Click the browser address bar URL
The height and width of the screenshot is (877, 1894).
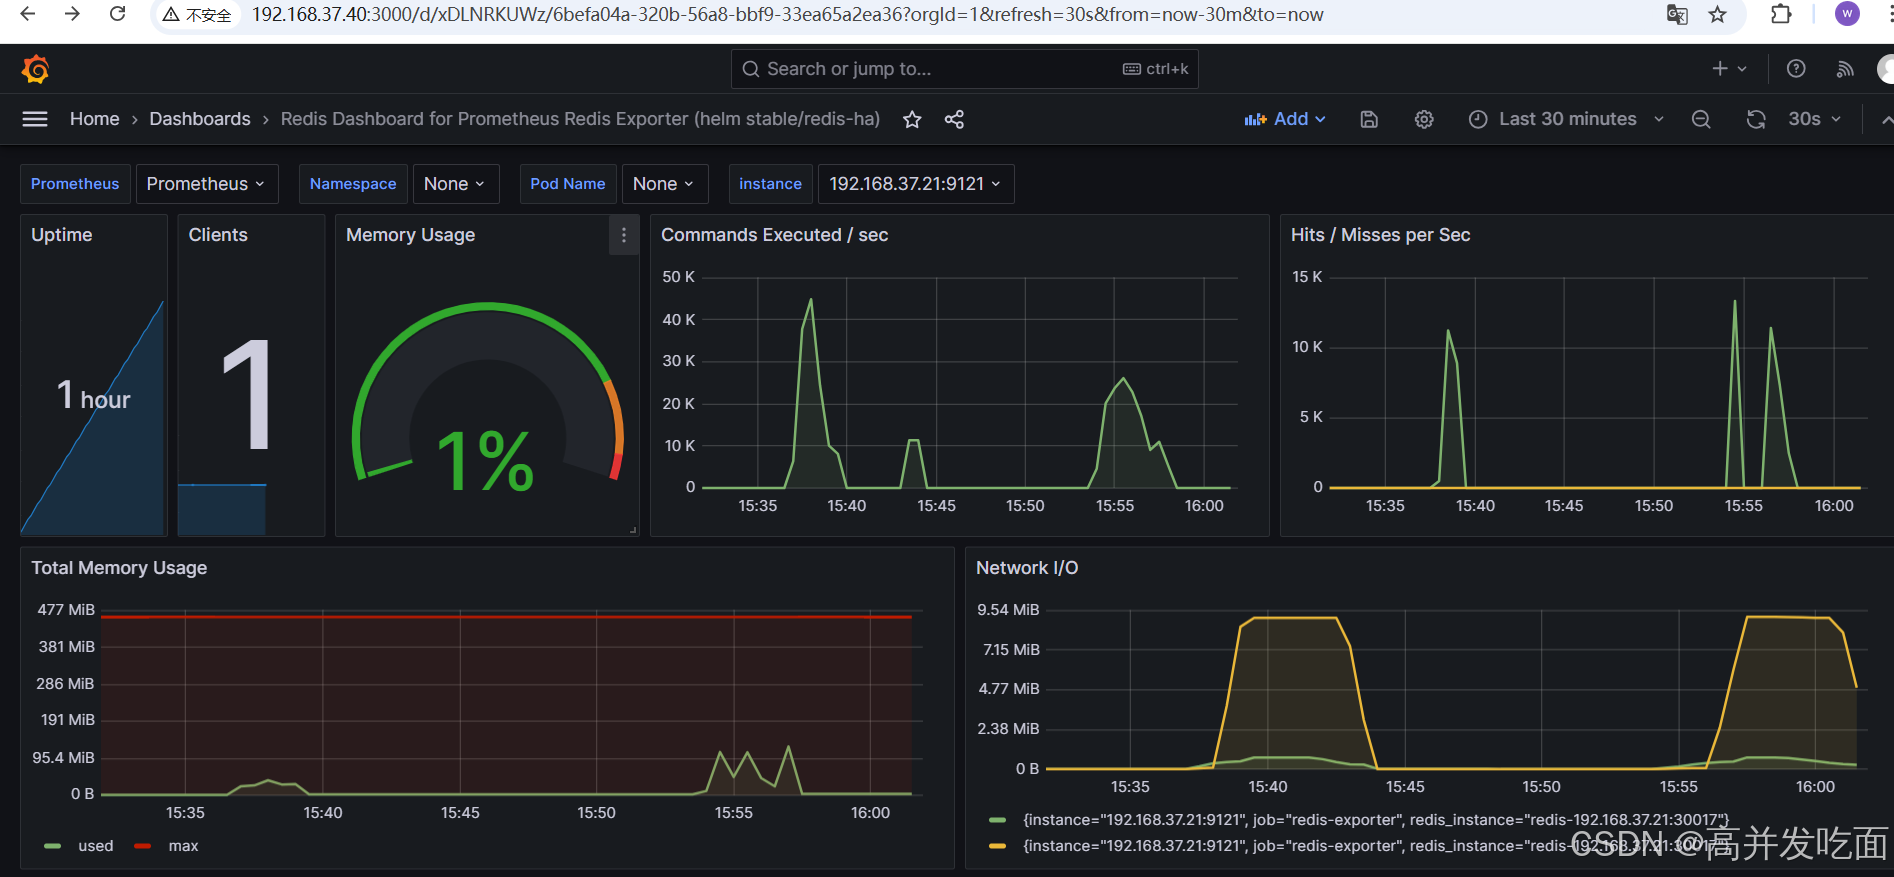(787, 15)
